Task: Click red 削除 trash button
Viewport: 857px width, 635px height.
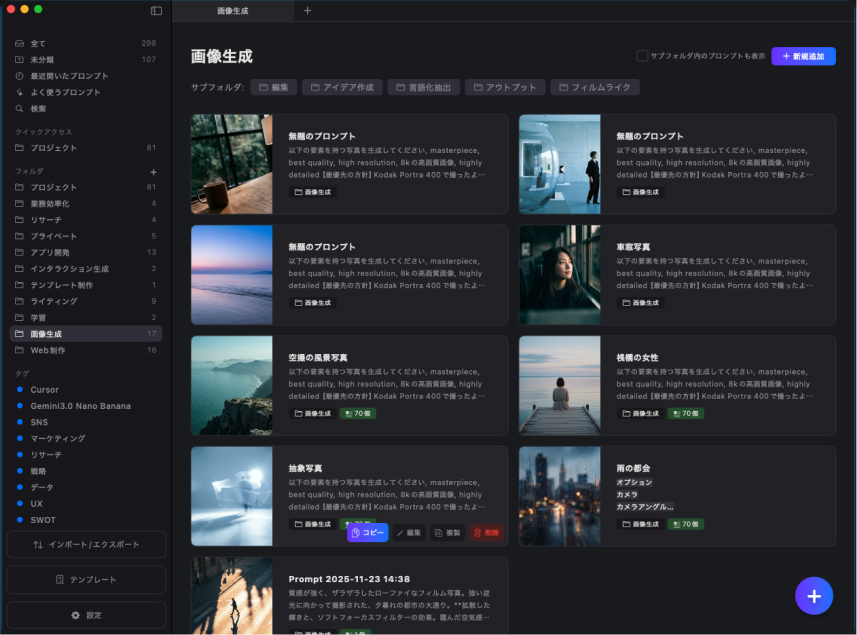Action: [486, 533]
